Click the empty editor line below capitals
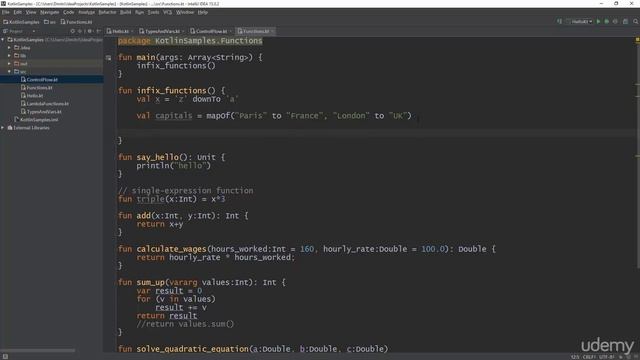The width and height of the screenshot is (640, 360). (376, 132)
